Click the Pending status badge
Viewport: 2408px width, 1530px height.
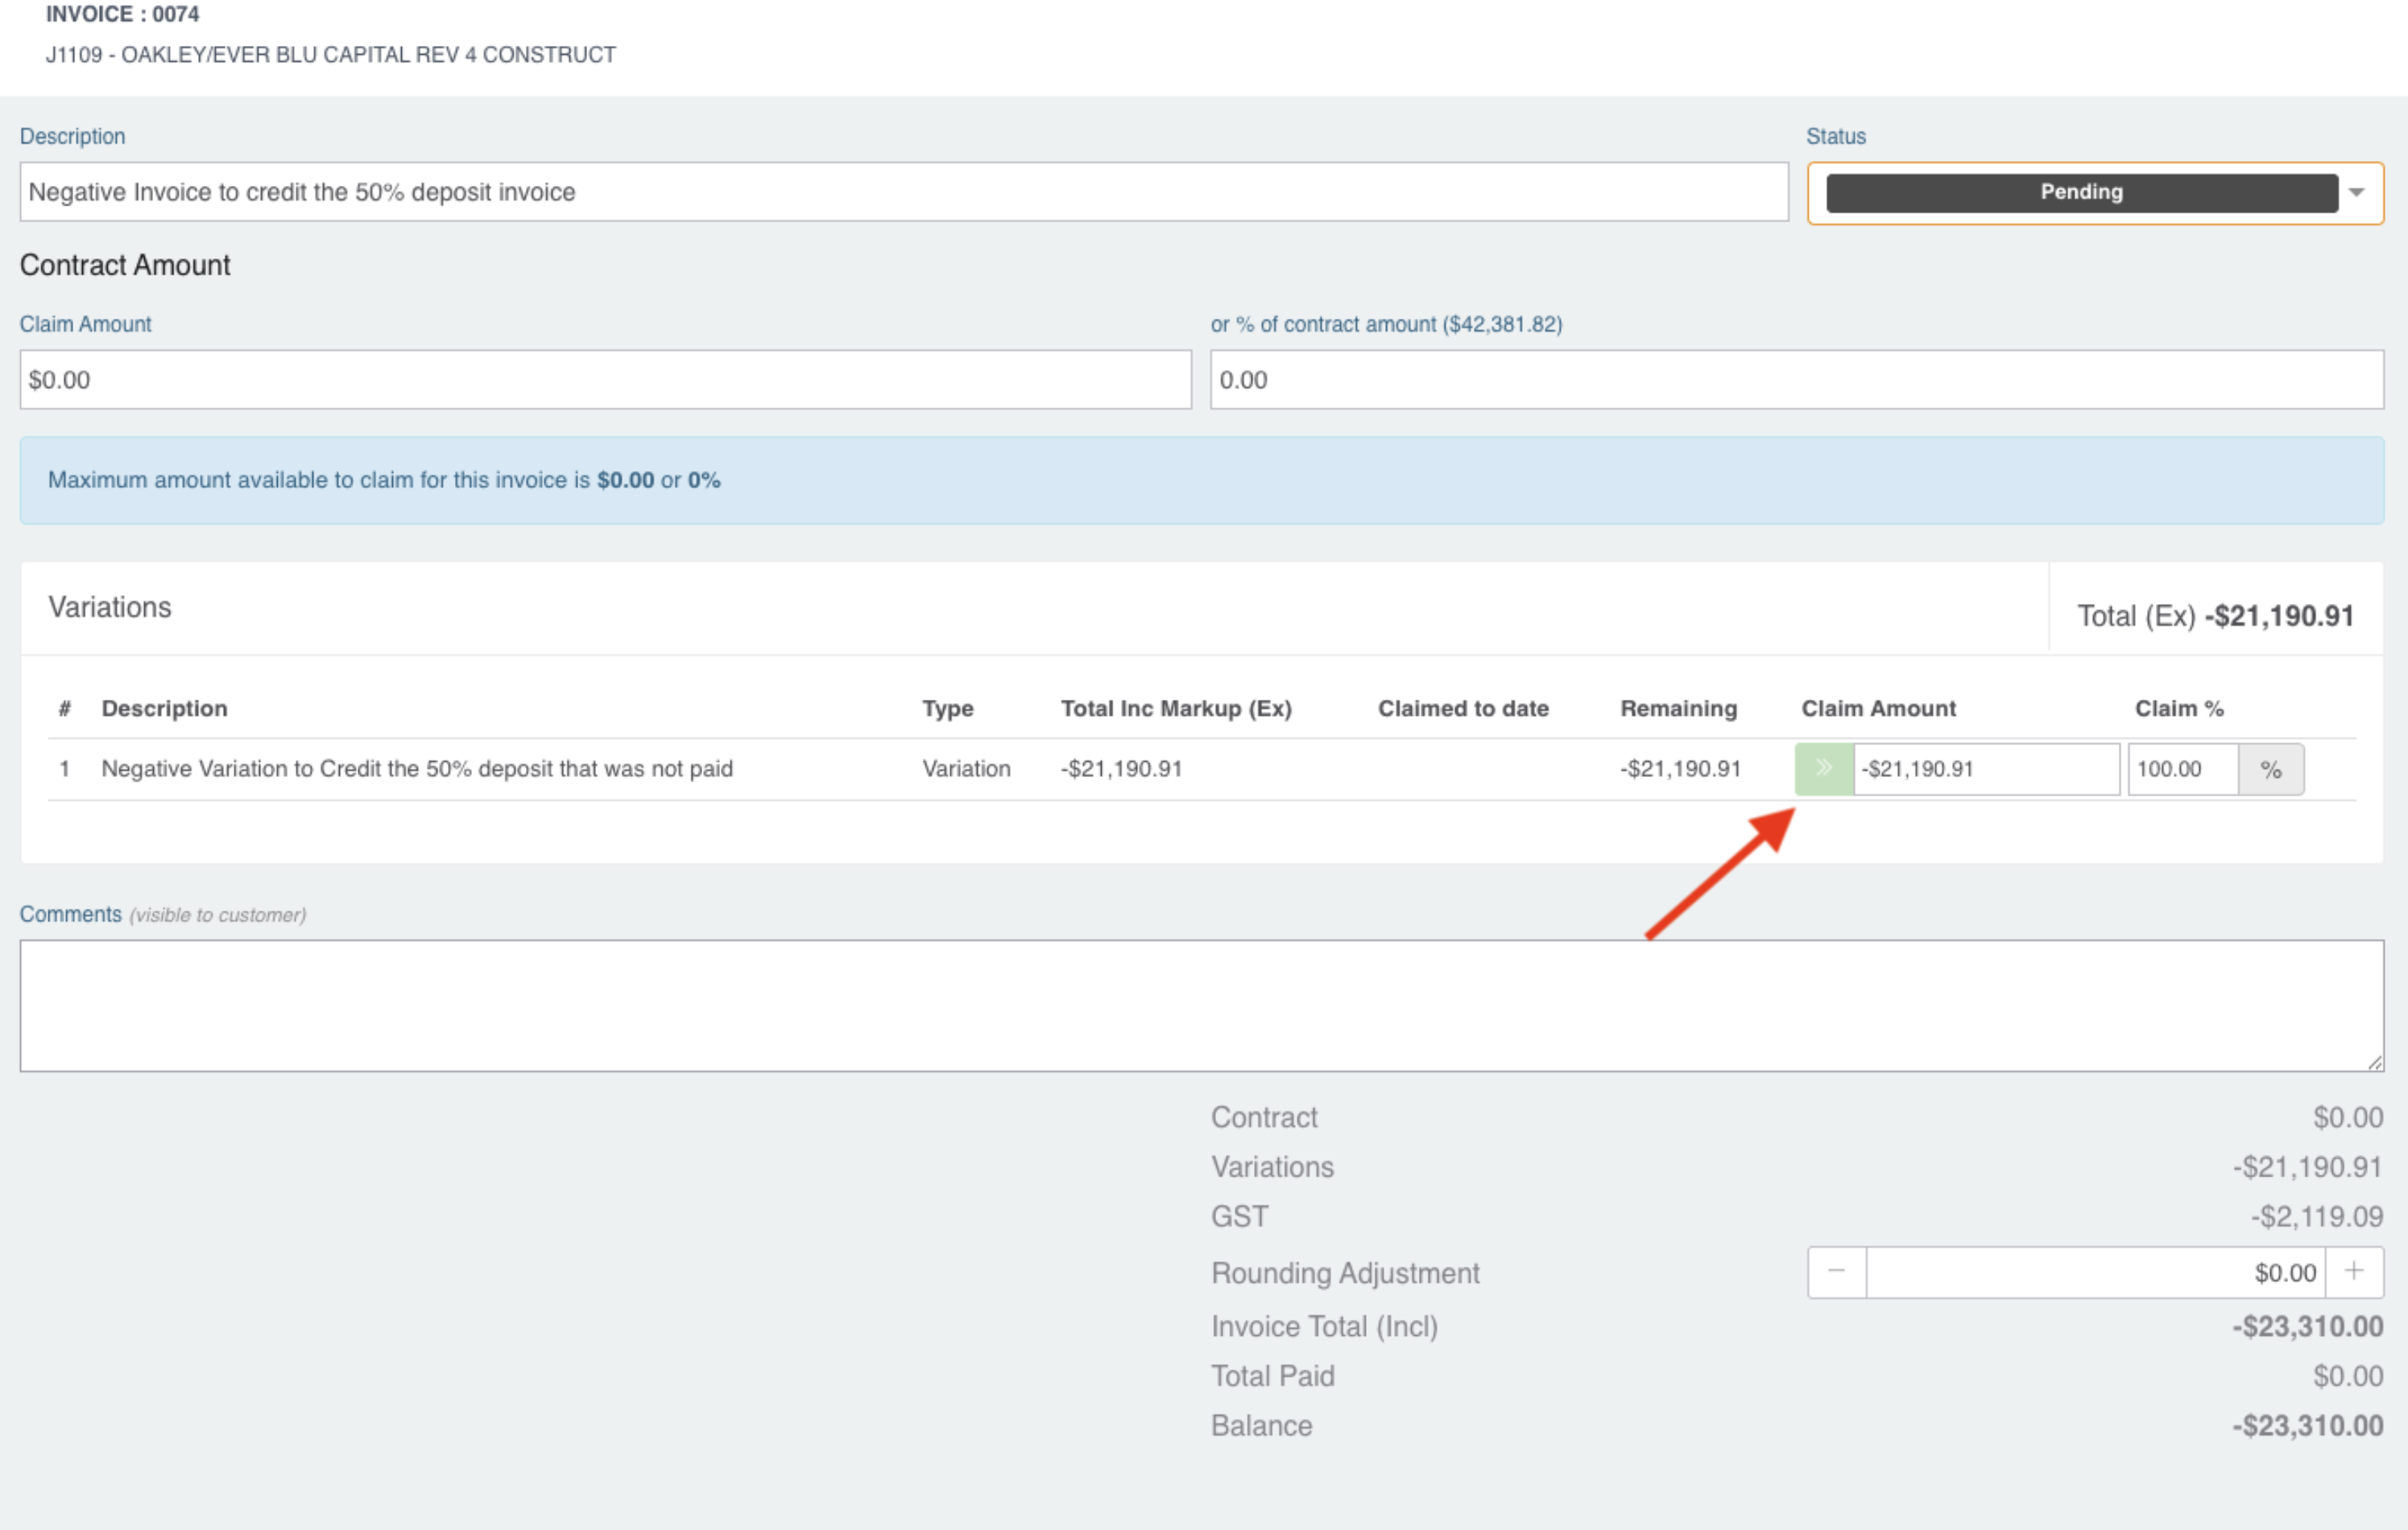pyautogui.click(x=2081, y=192)
